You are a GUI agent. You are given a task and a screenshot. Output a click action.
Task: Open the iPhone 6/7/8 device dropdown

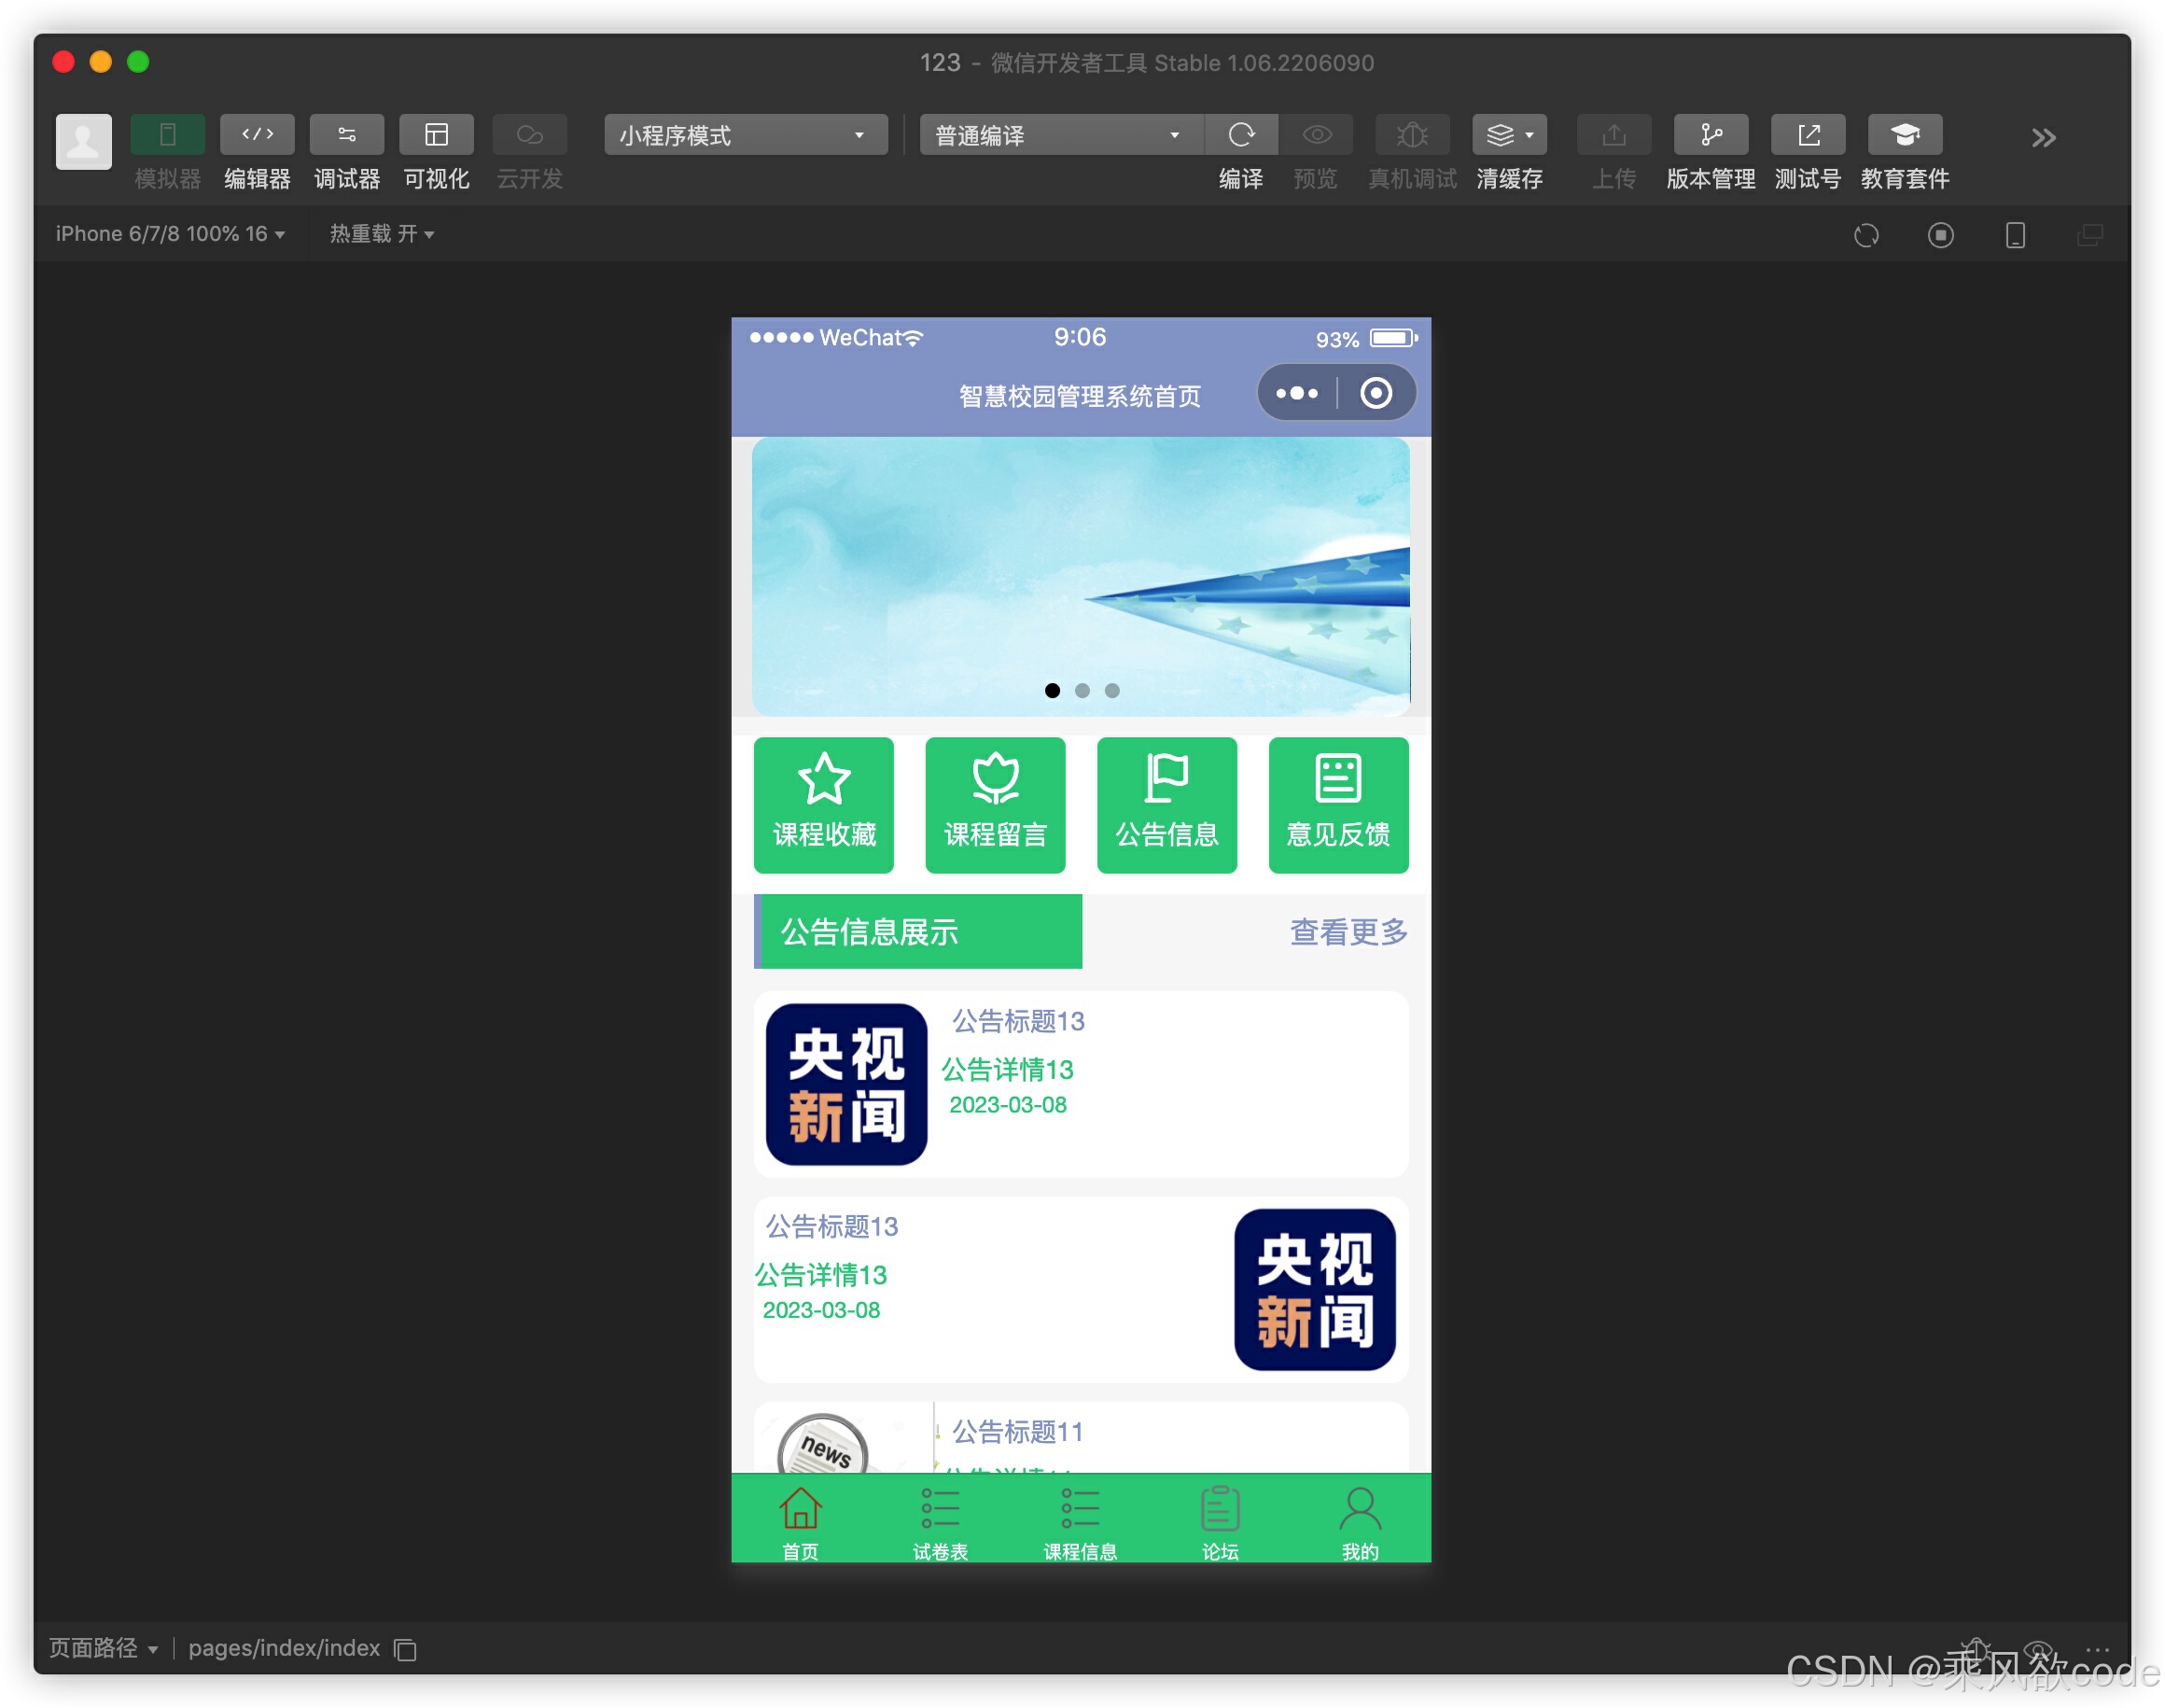tap(170, 234)
